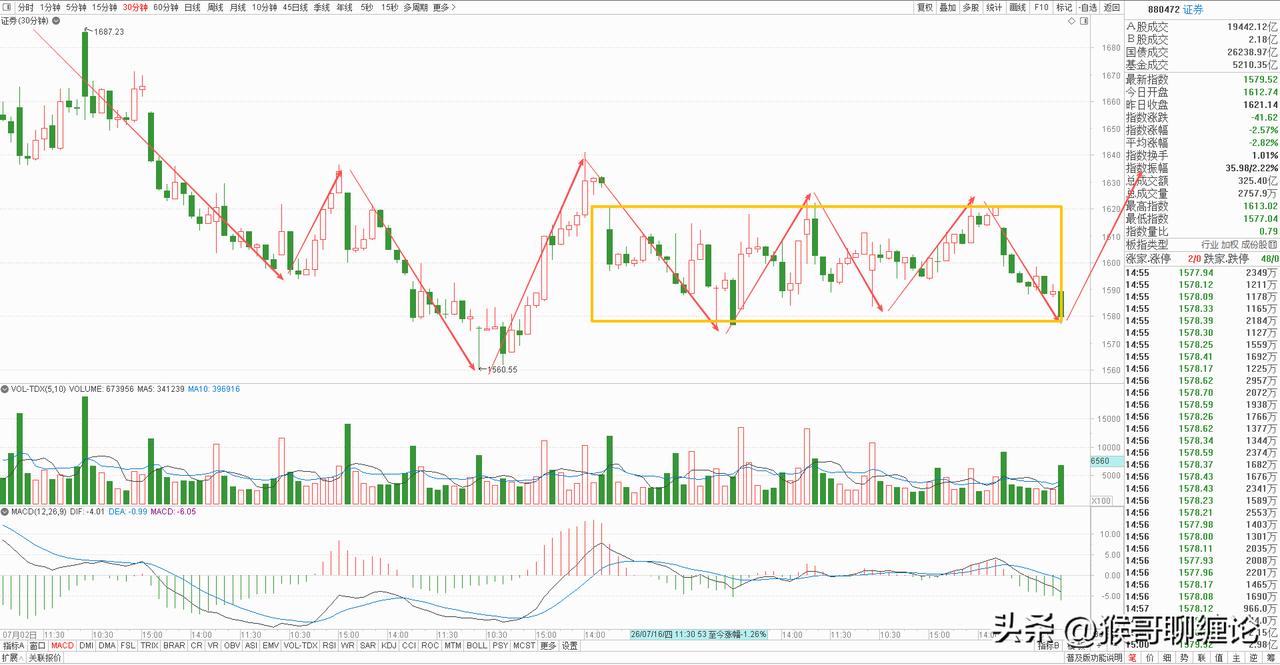Click the 1687.23 high price marker
The width and height of the screenshot is (1280, 665).
click(109, 32)
